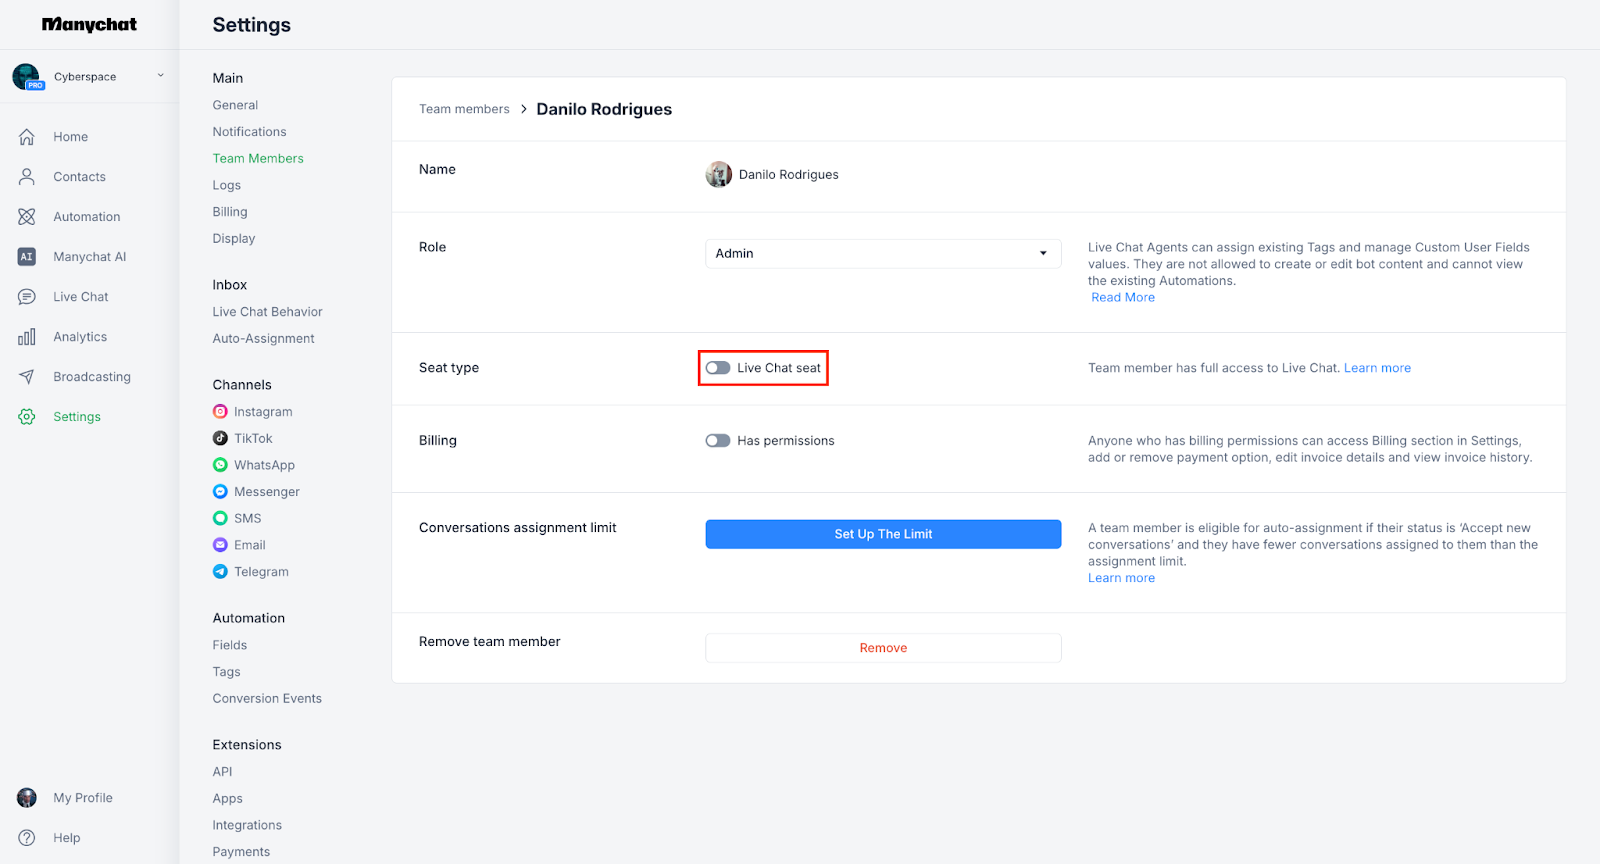The width and height of the screenshot is (1600, 864).
Task: Open the Analytics bar chart icon
Action: 27,337
